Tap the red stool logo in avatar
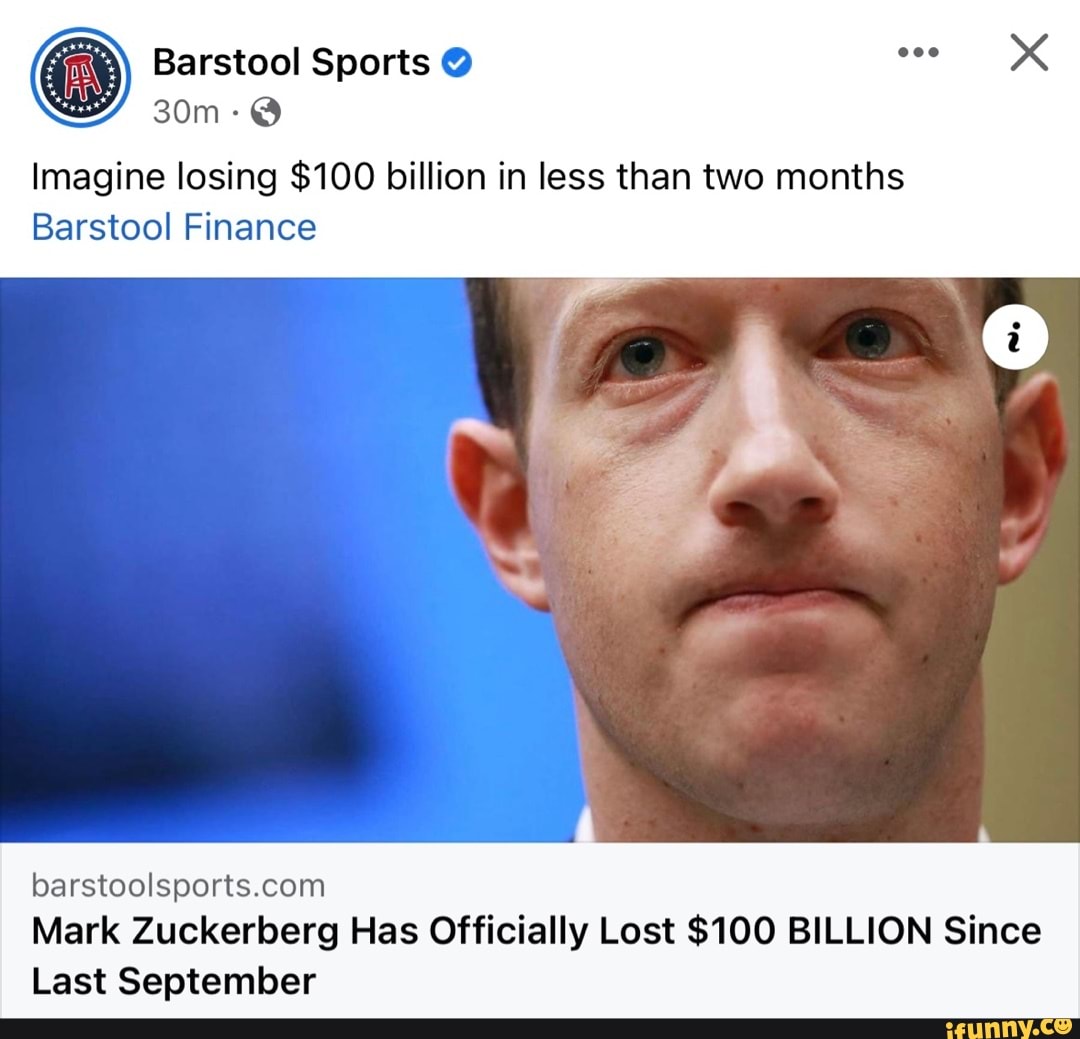Image resolution: width=1080 pixels, height=1039 pixels. point(81,77)
